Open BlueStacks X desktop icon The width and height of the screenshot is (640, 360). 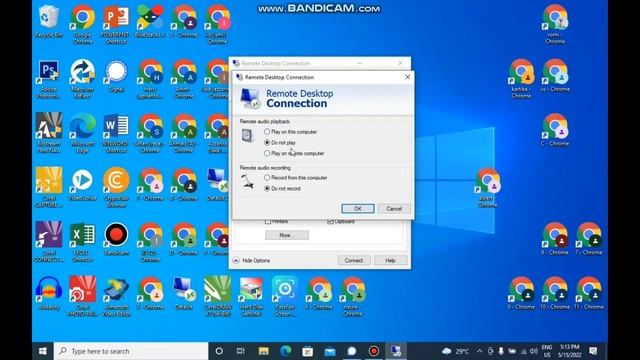150,21
